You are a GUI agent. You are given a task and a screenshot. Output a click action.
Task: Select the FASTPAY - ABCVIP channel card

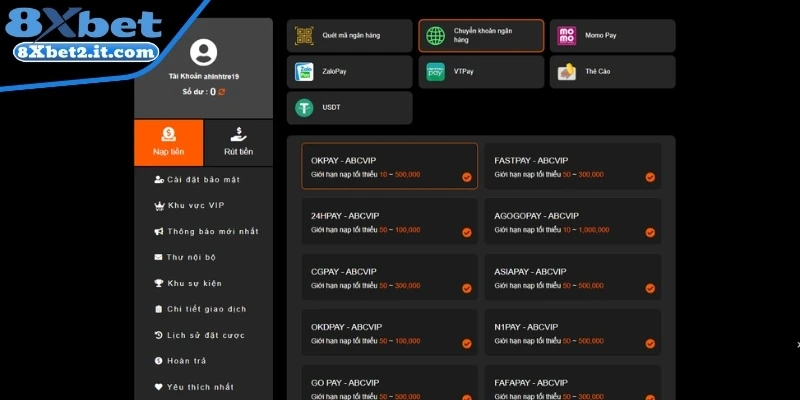coord(572,166)
